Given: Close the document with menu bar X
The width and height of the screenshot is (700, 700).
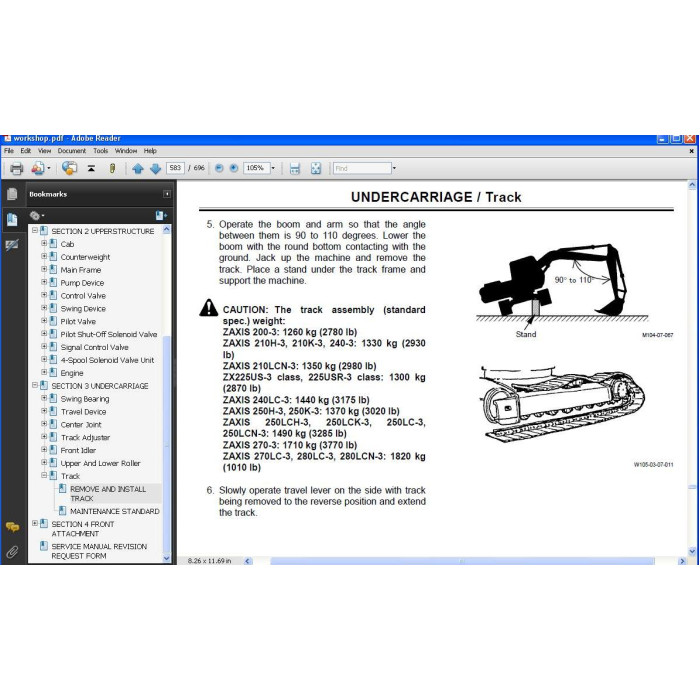Looking at the screenshot, I should 691,151.
